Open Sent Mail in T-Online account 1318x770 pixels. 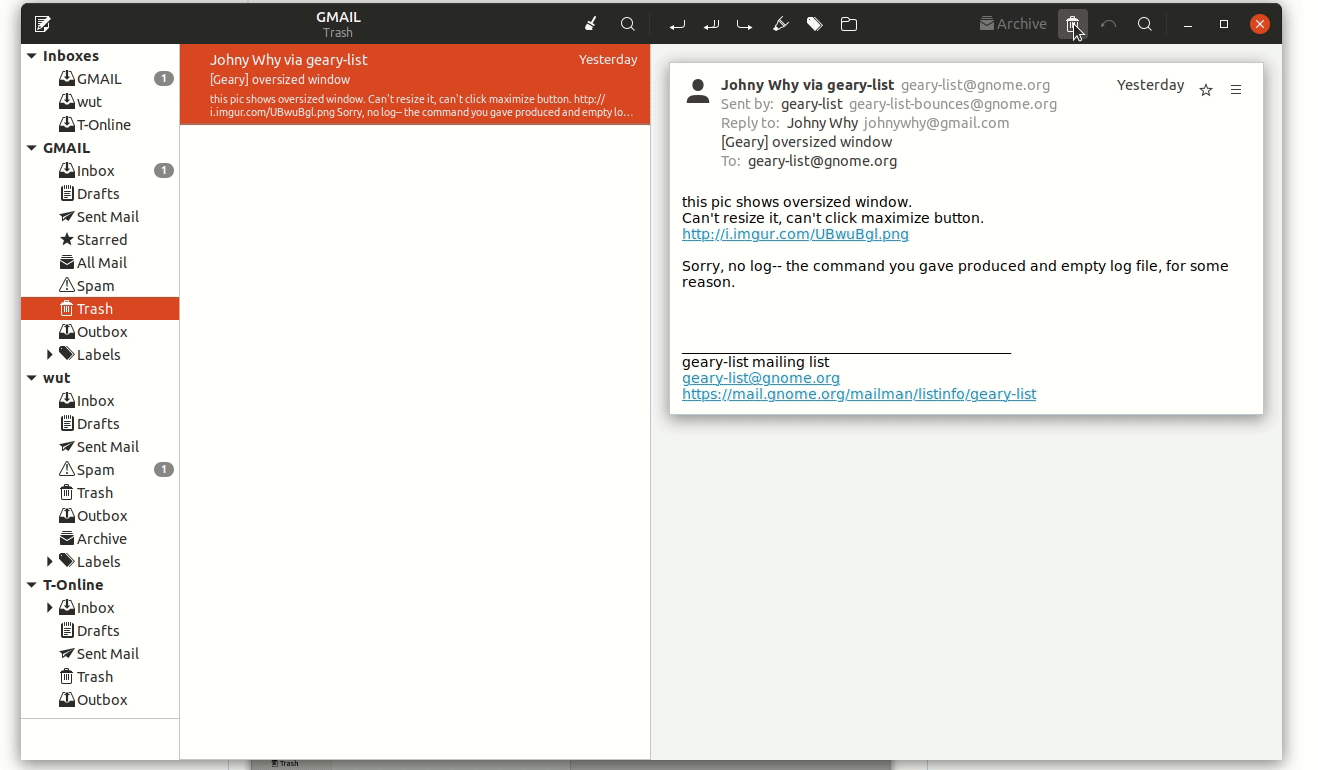tap(100, 654)
